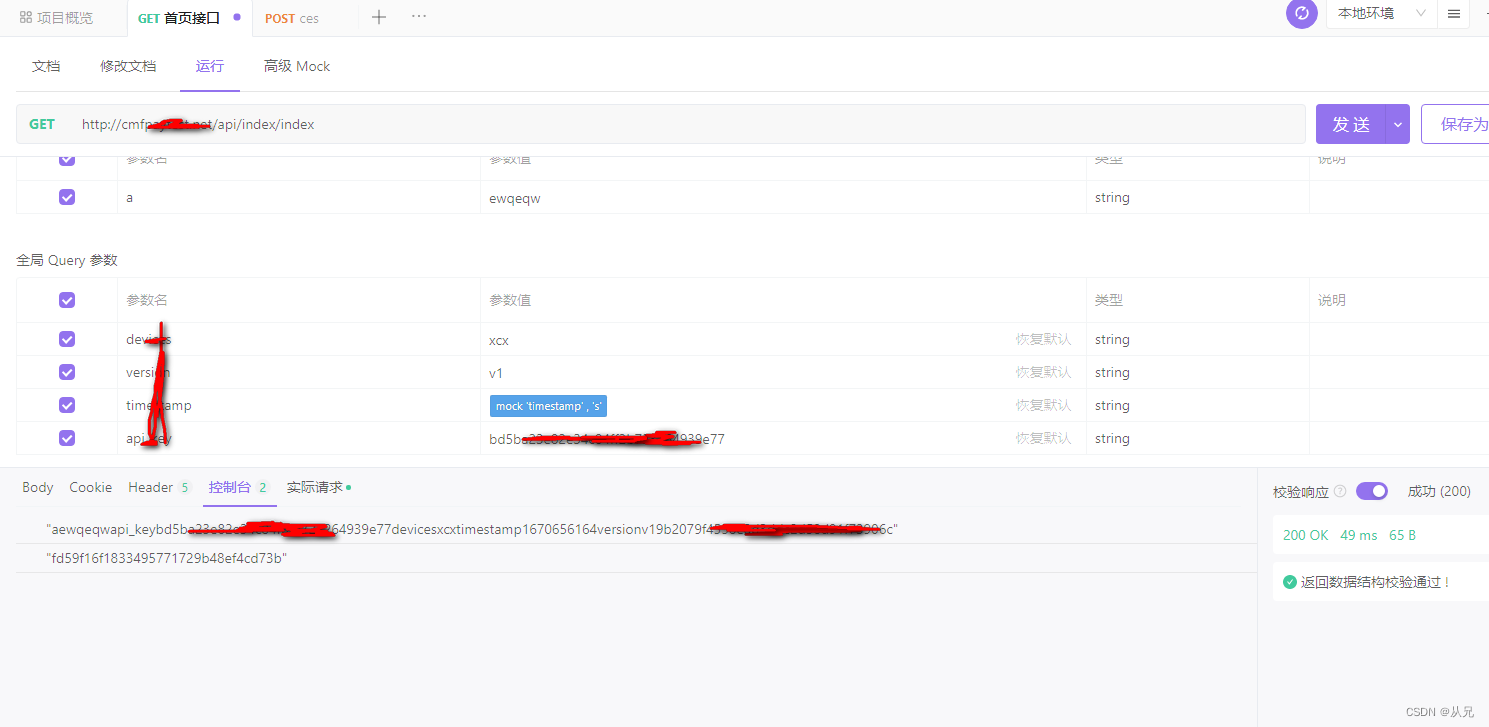The height and width of the screenshot is (727, 1489).
Task: Toggle the 校验响应 switch
Action: [x=1372, y=491]
